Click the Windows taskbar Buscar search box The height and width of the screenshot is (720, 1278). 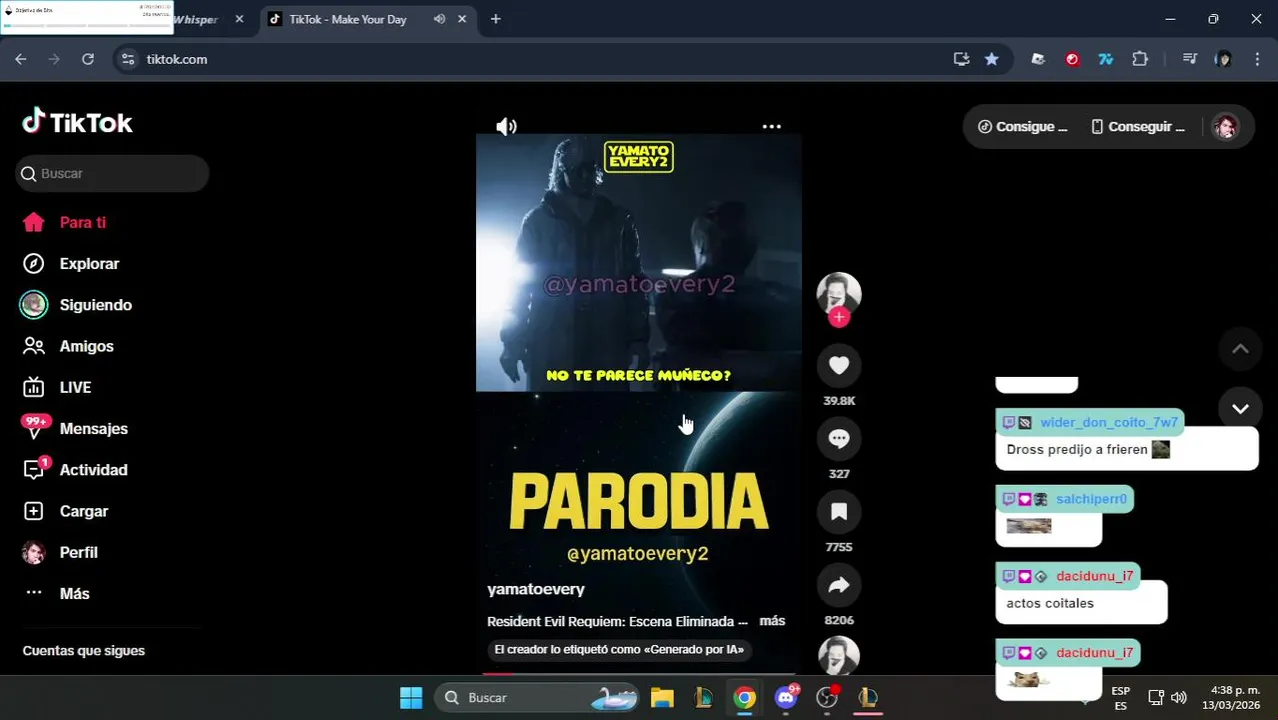[x=538, y=697]
